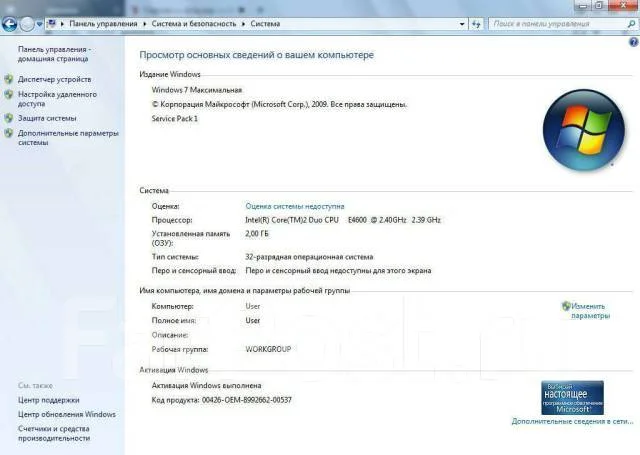Select 'Панель управления' breadcrumb
The width and height of the screenshot is (640, 455).
(x=103, y=24)
